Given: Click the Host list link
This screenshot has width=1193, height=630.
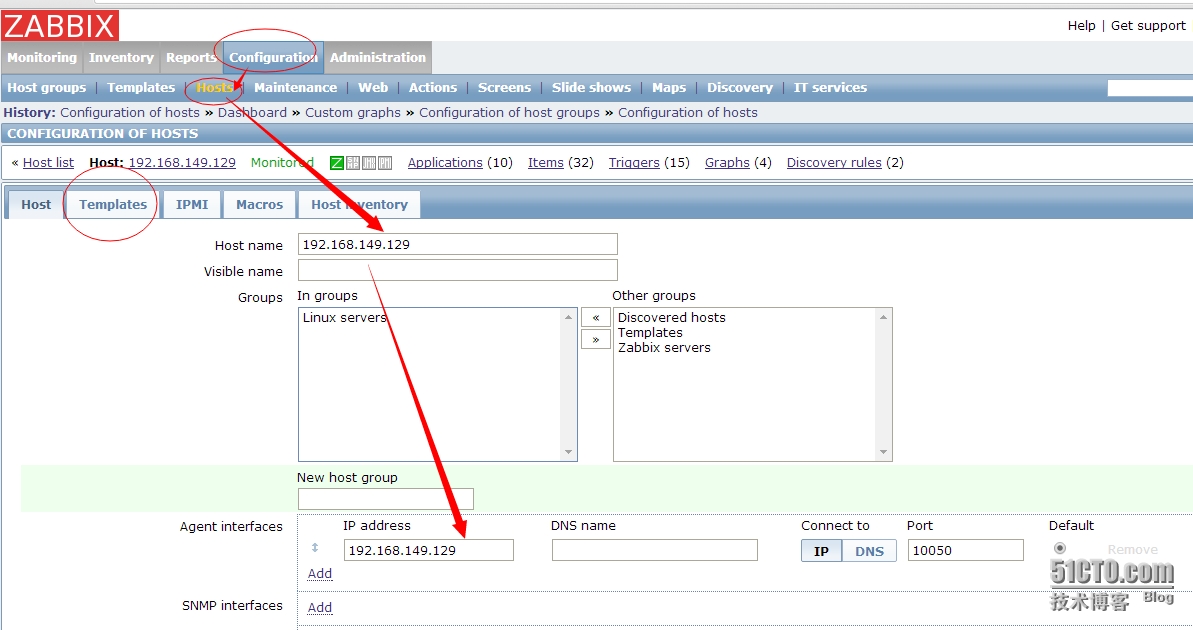Looking at the screenshot, I should click(x=48, y=163).
